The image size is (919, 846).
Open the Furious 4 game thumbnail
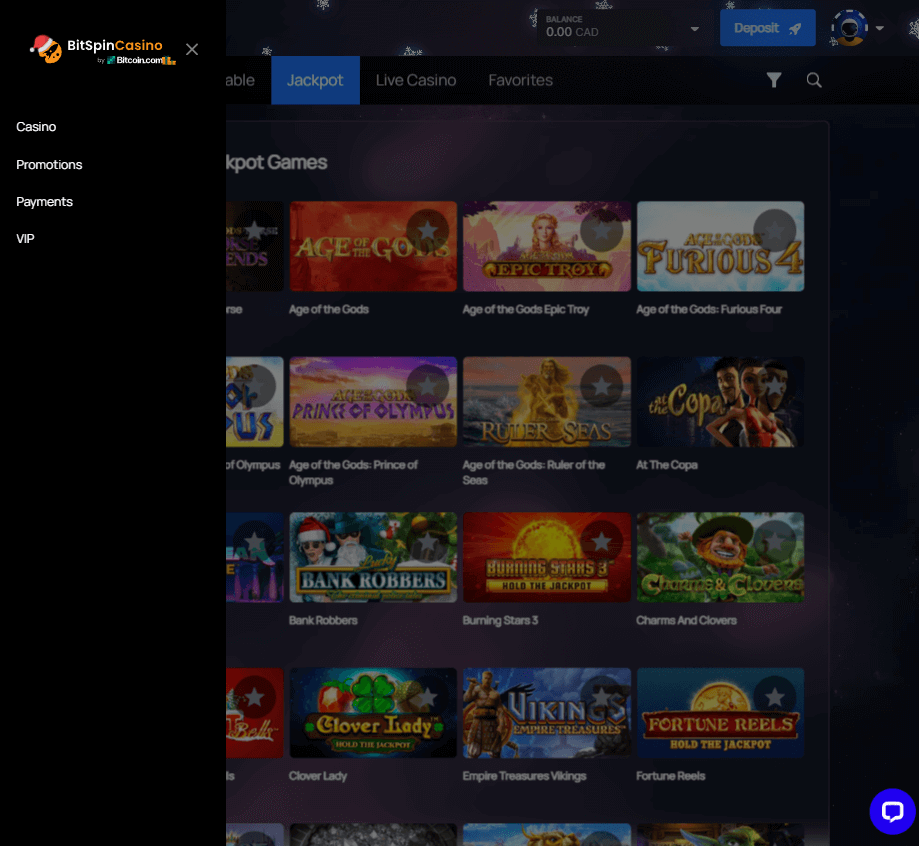[x=720, y=246]
